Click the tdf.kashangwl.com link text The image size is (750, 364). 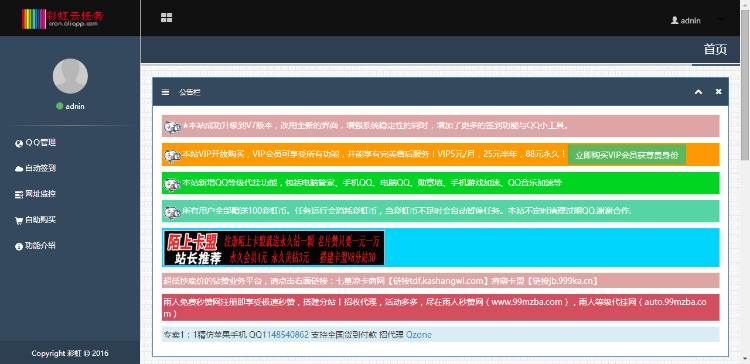pos(447,281)
